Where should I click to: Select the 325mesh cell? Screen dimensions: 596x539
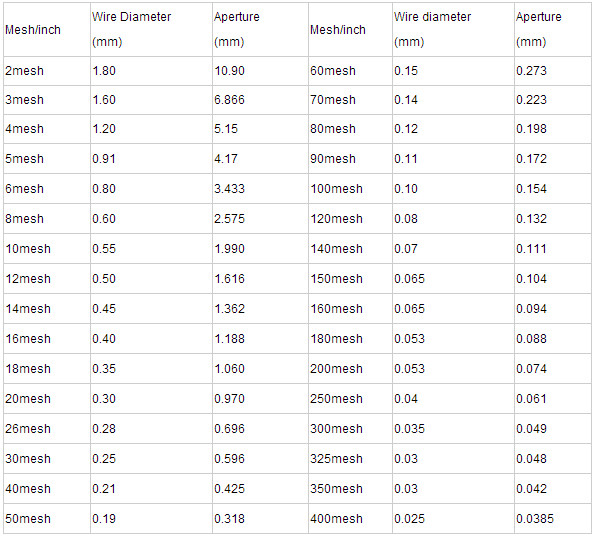click(x=336, y=459)
